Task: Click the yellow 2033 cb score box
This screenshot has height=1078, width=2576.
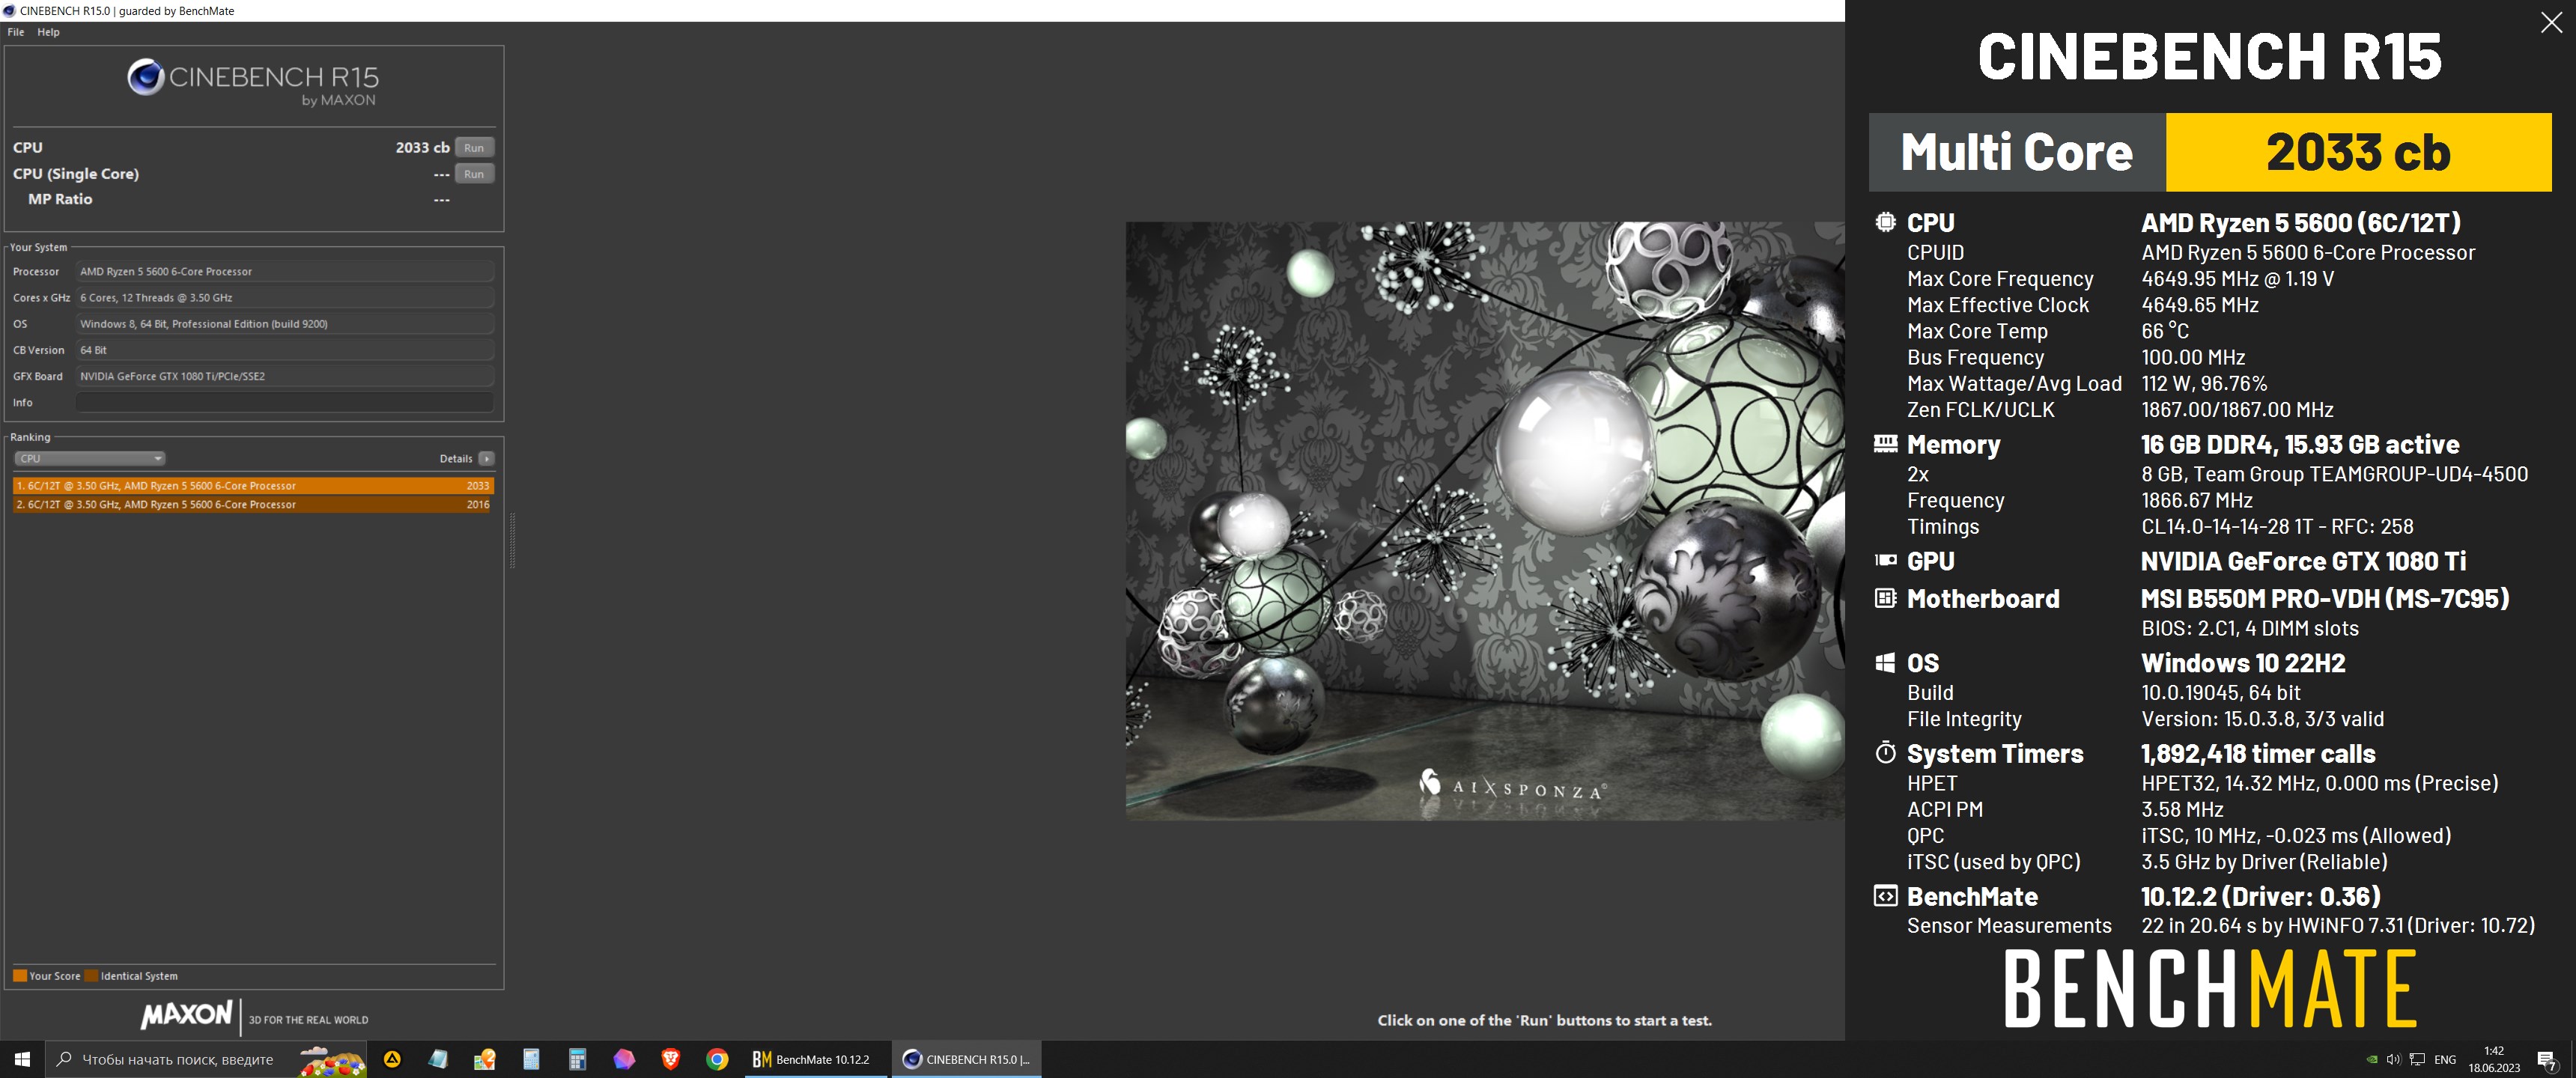Action: tap(2358, 152)
